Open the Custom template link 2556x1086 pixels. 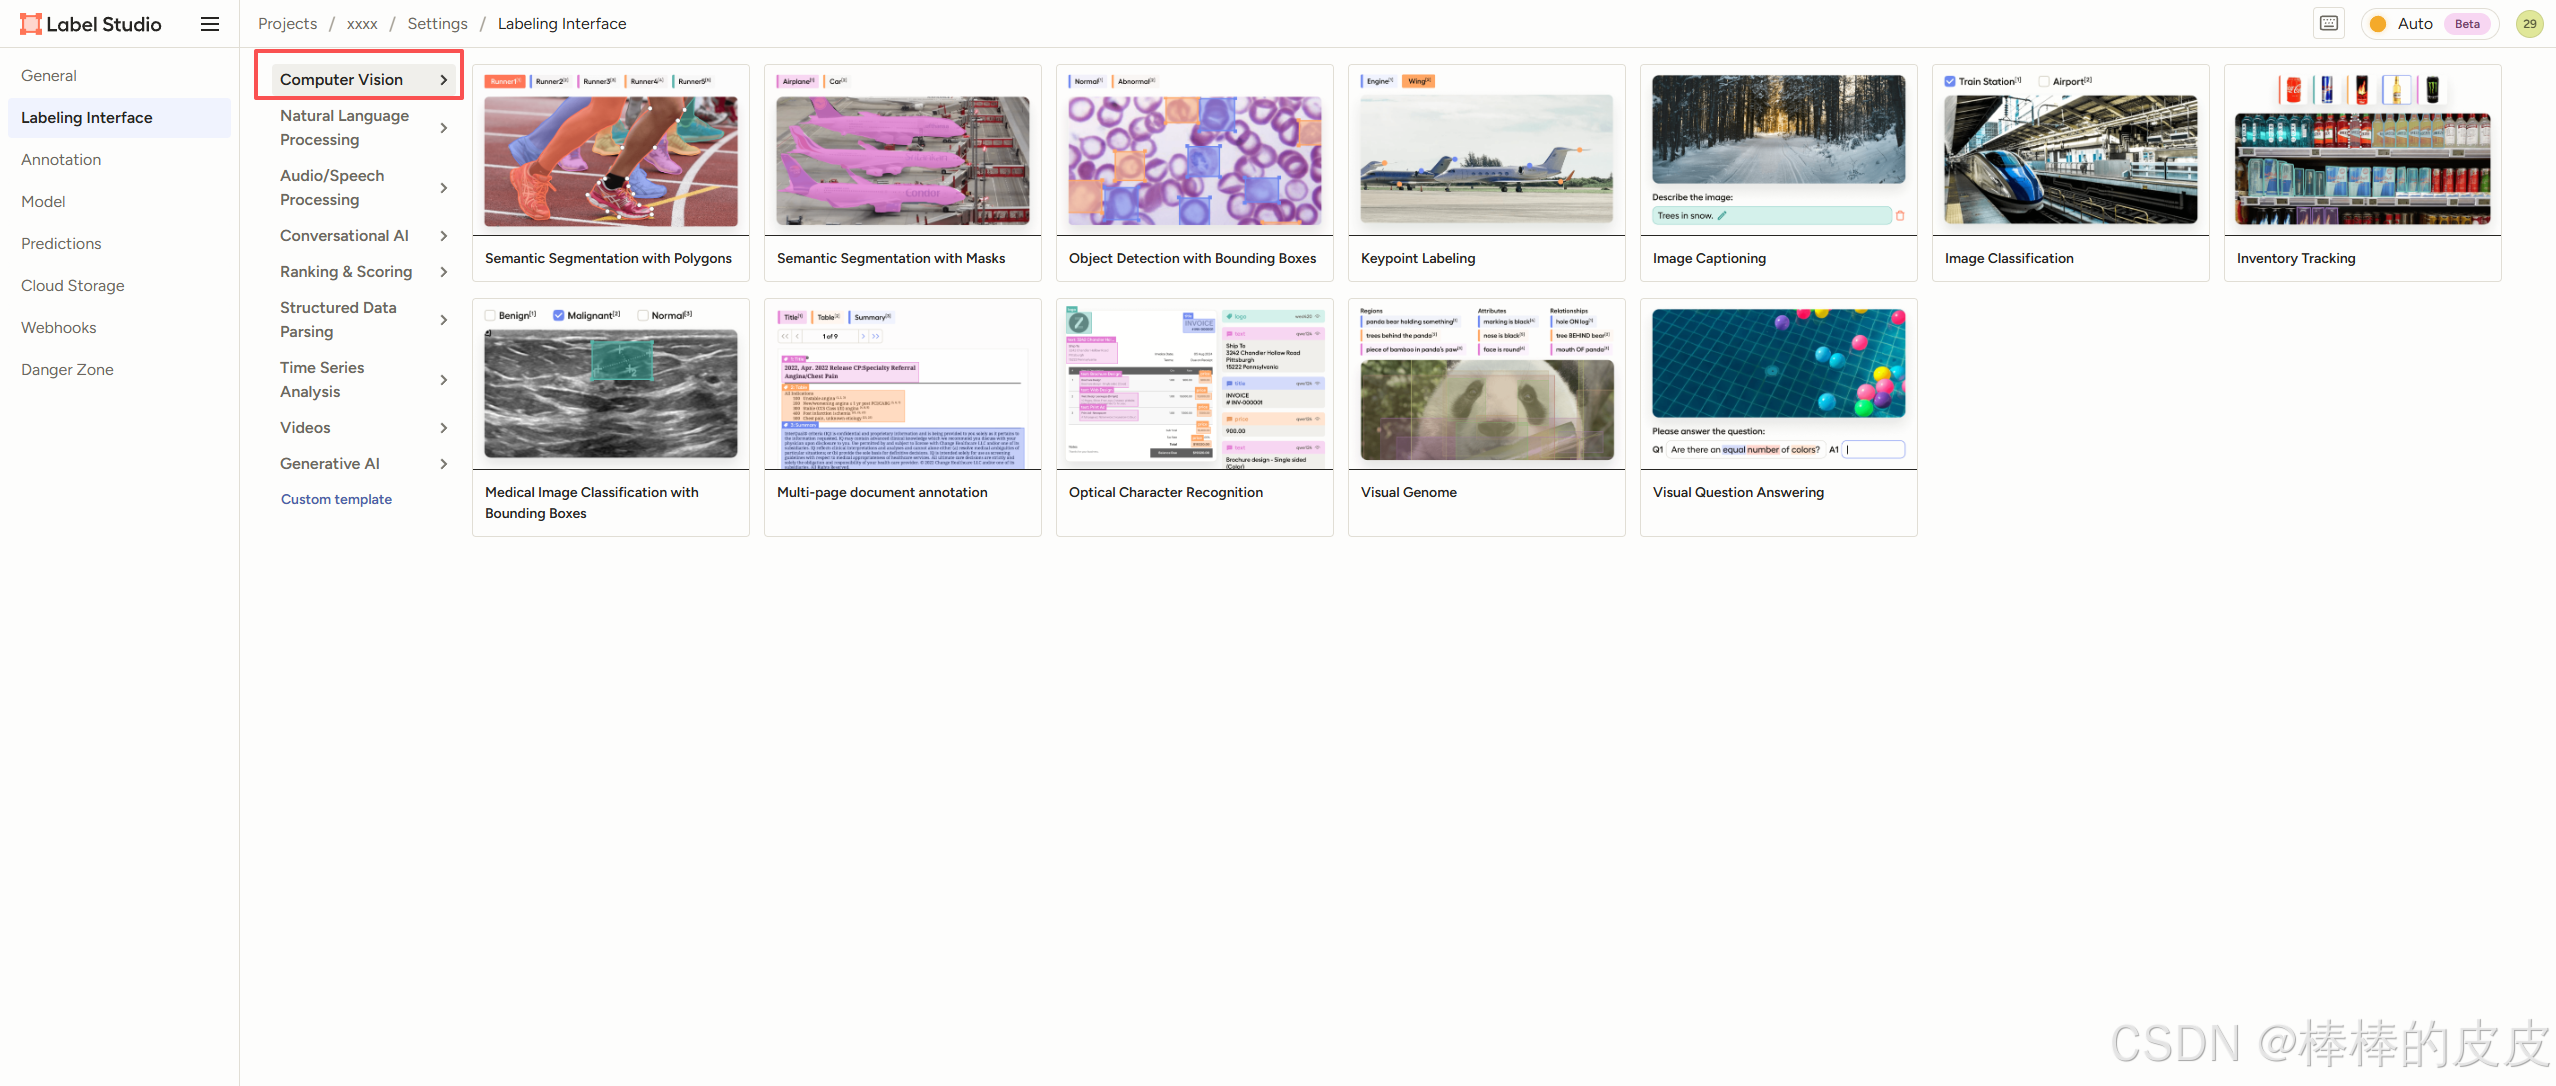point(336,500)
